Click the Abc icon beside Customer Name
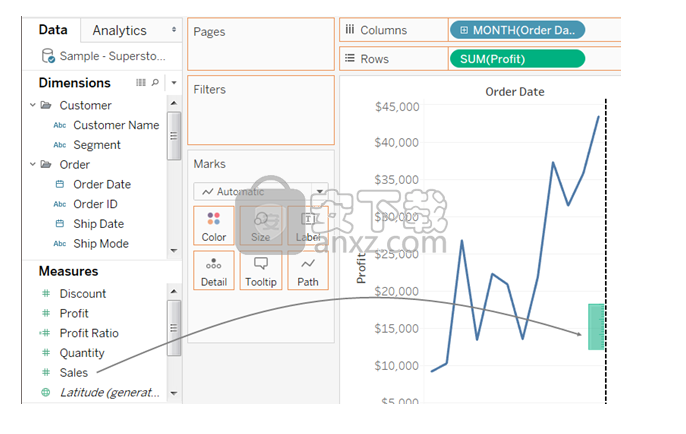Viewport: 686px width, 434px height. pyautogui.click(x=60, y=126)
